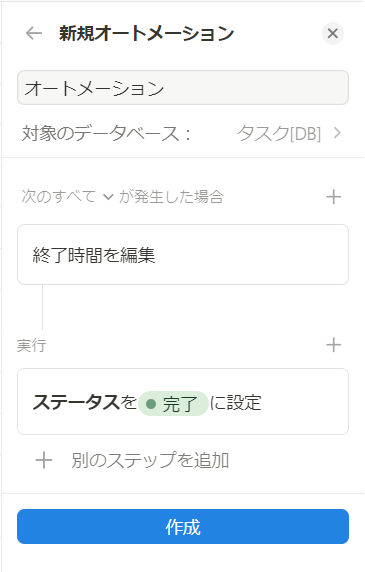Click the 実行 section label
Screen dimensions: 365x572
[31, 345]
